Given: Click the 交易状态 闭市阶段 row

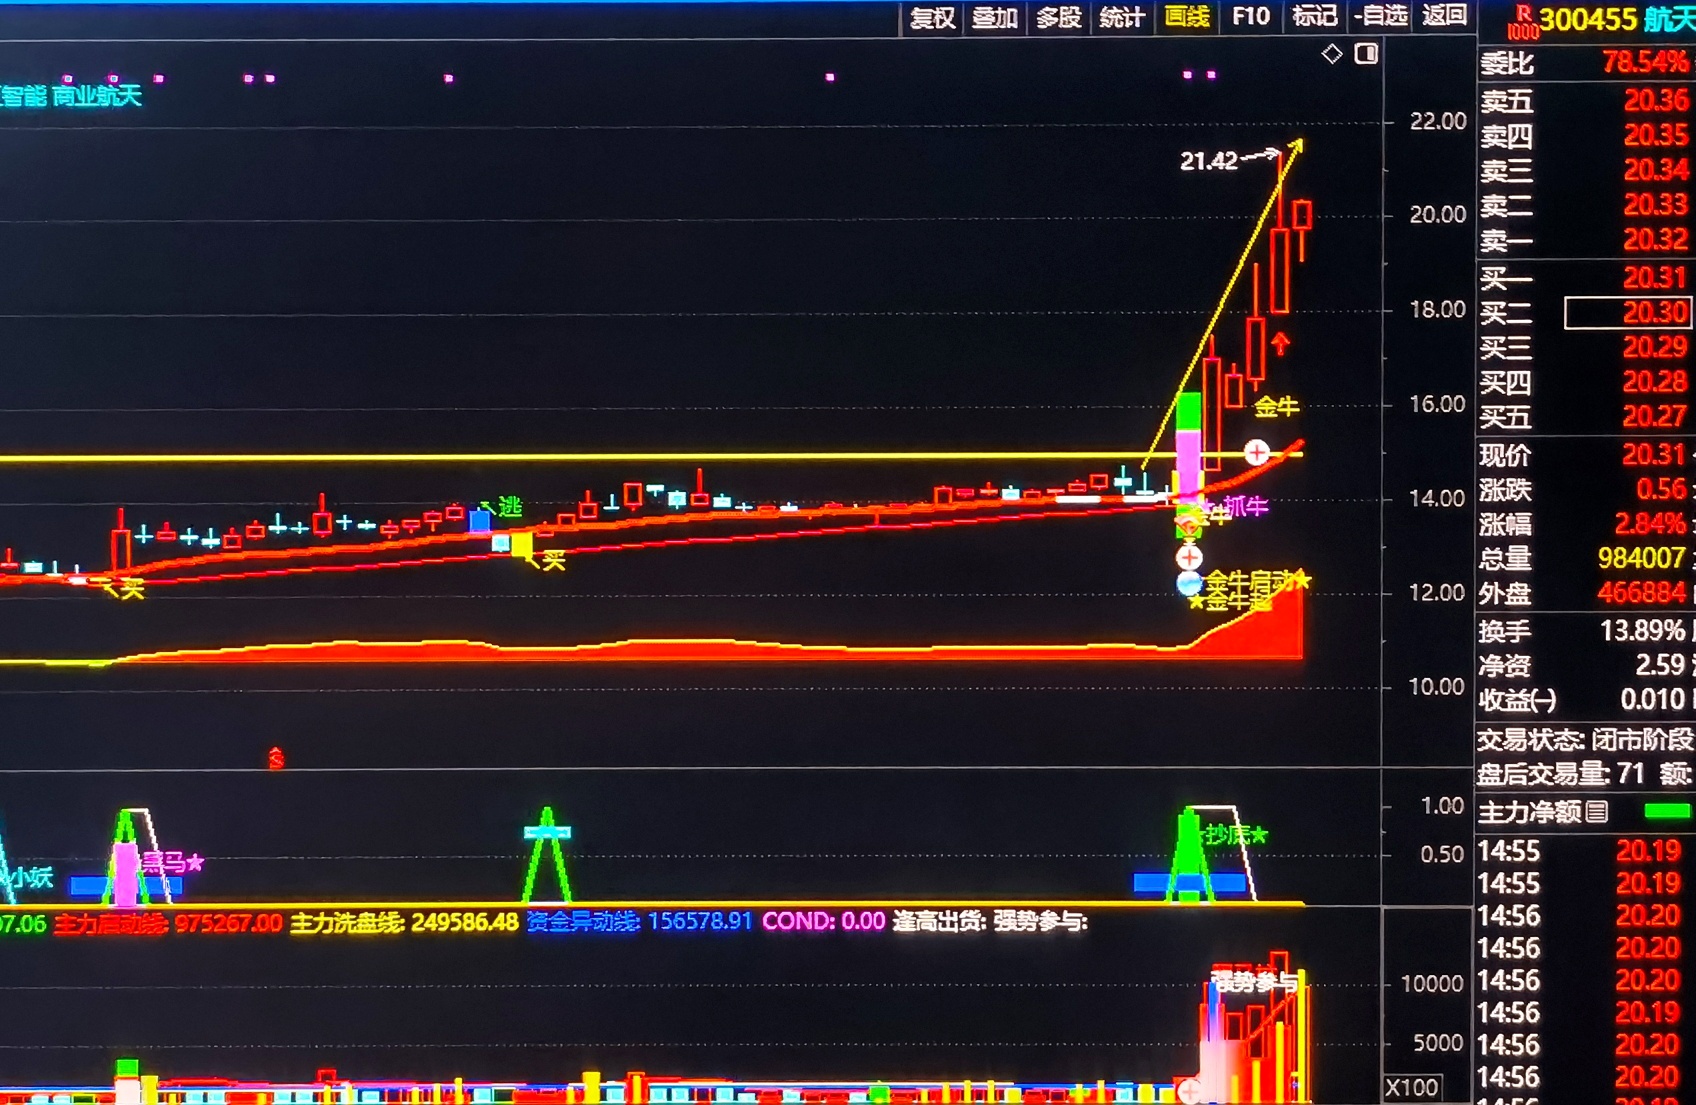Looking at the screenshot, I should [x=1585, y=740].
